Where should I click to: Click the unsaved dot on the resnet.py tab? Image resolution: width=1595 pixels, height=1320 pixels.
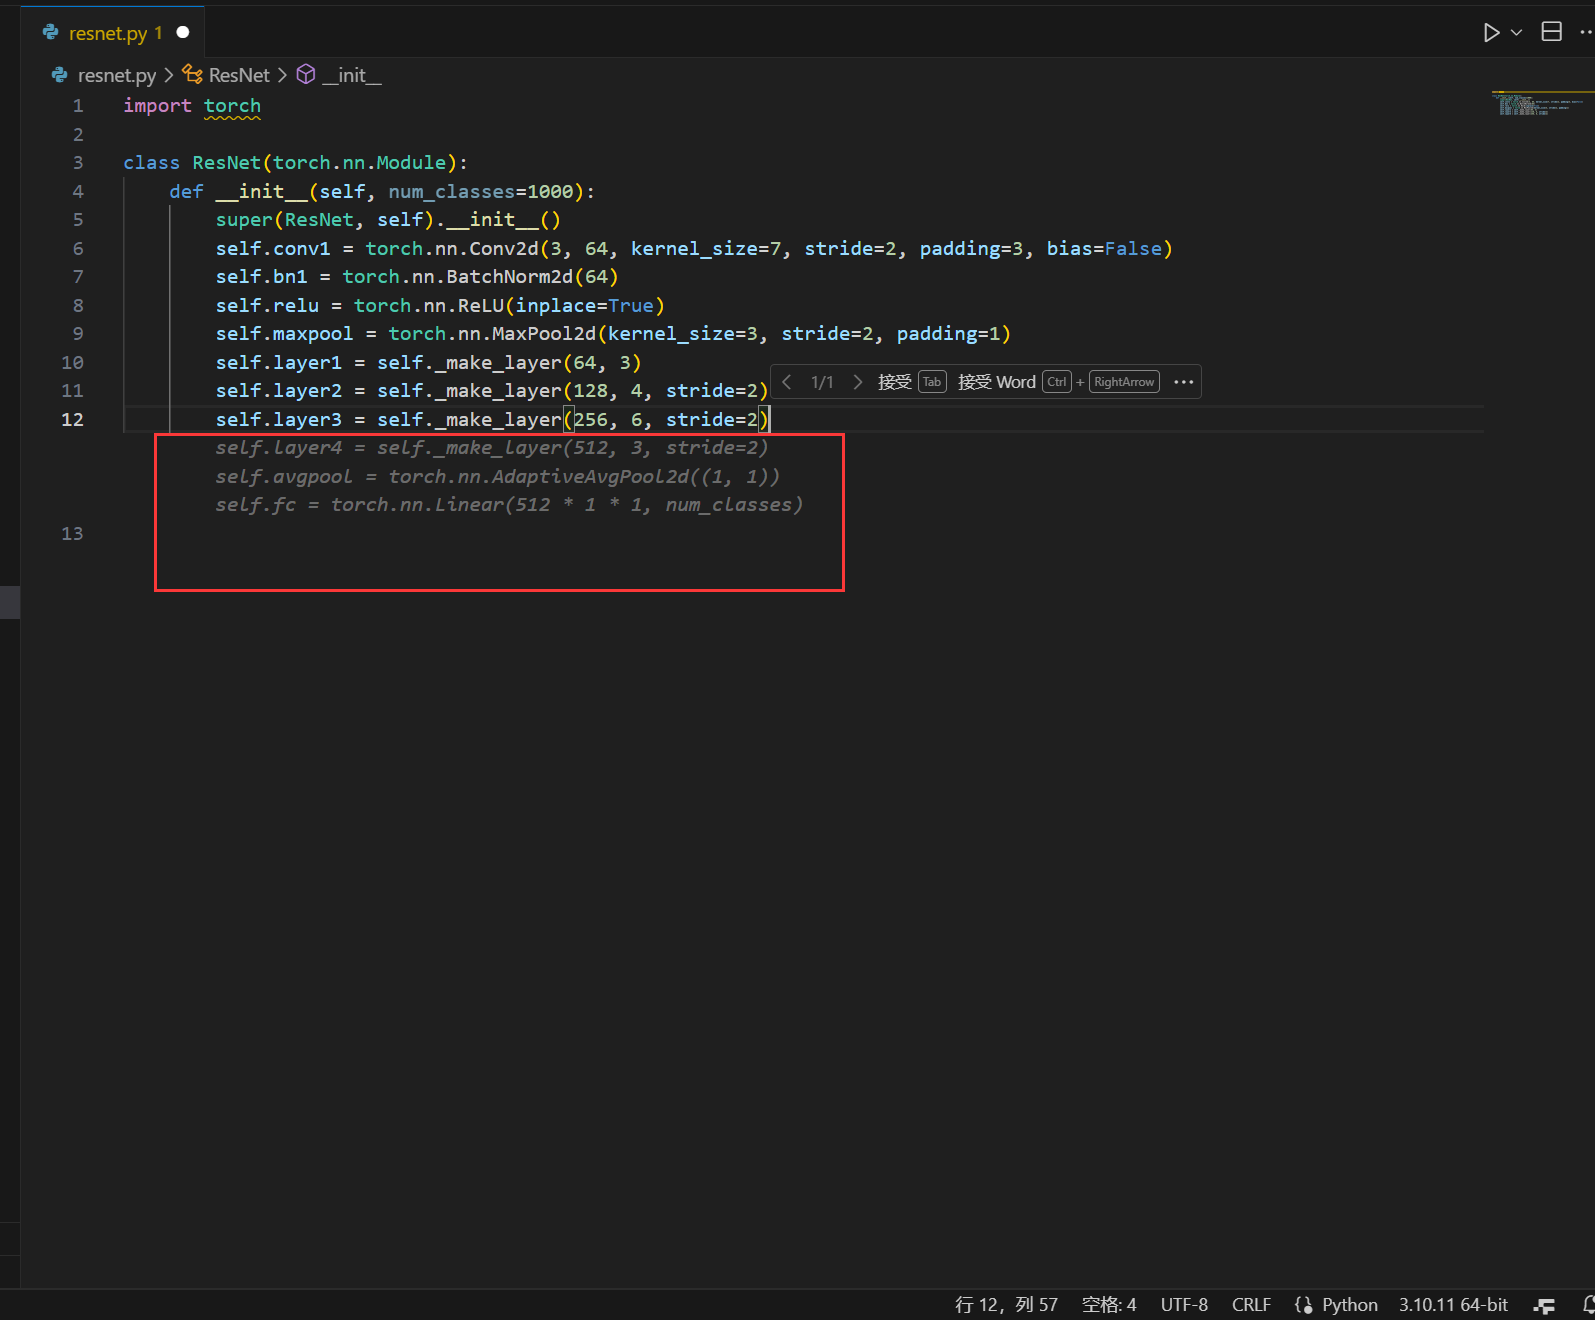pos(183,33)
